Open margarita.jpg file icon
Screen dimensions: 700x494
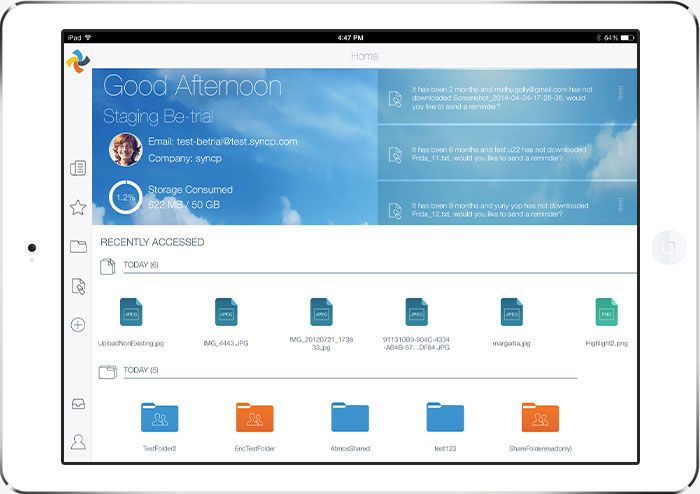tap(512, 312)
